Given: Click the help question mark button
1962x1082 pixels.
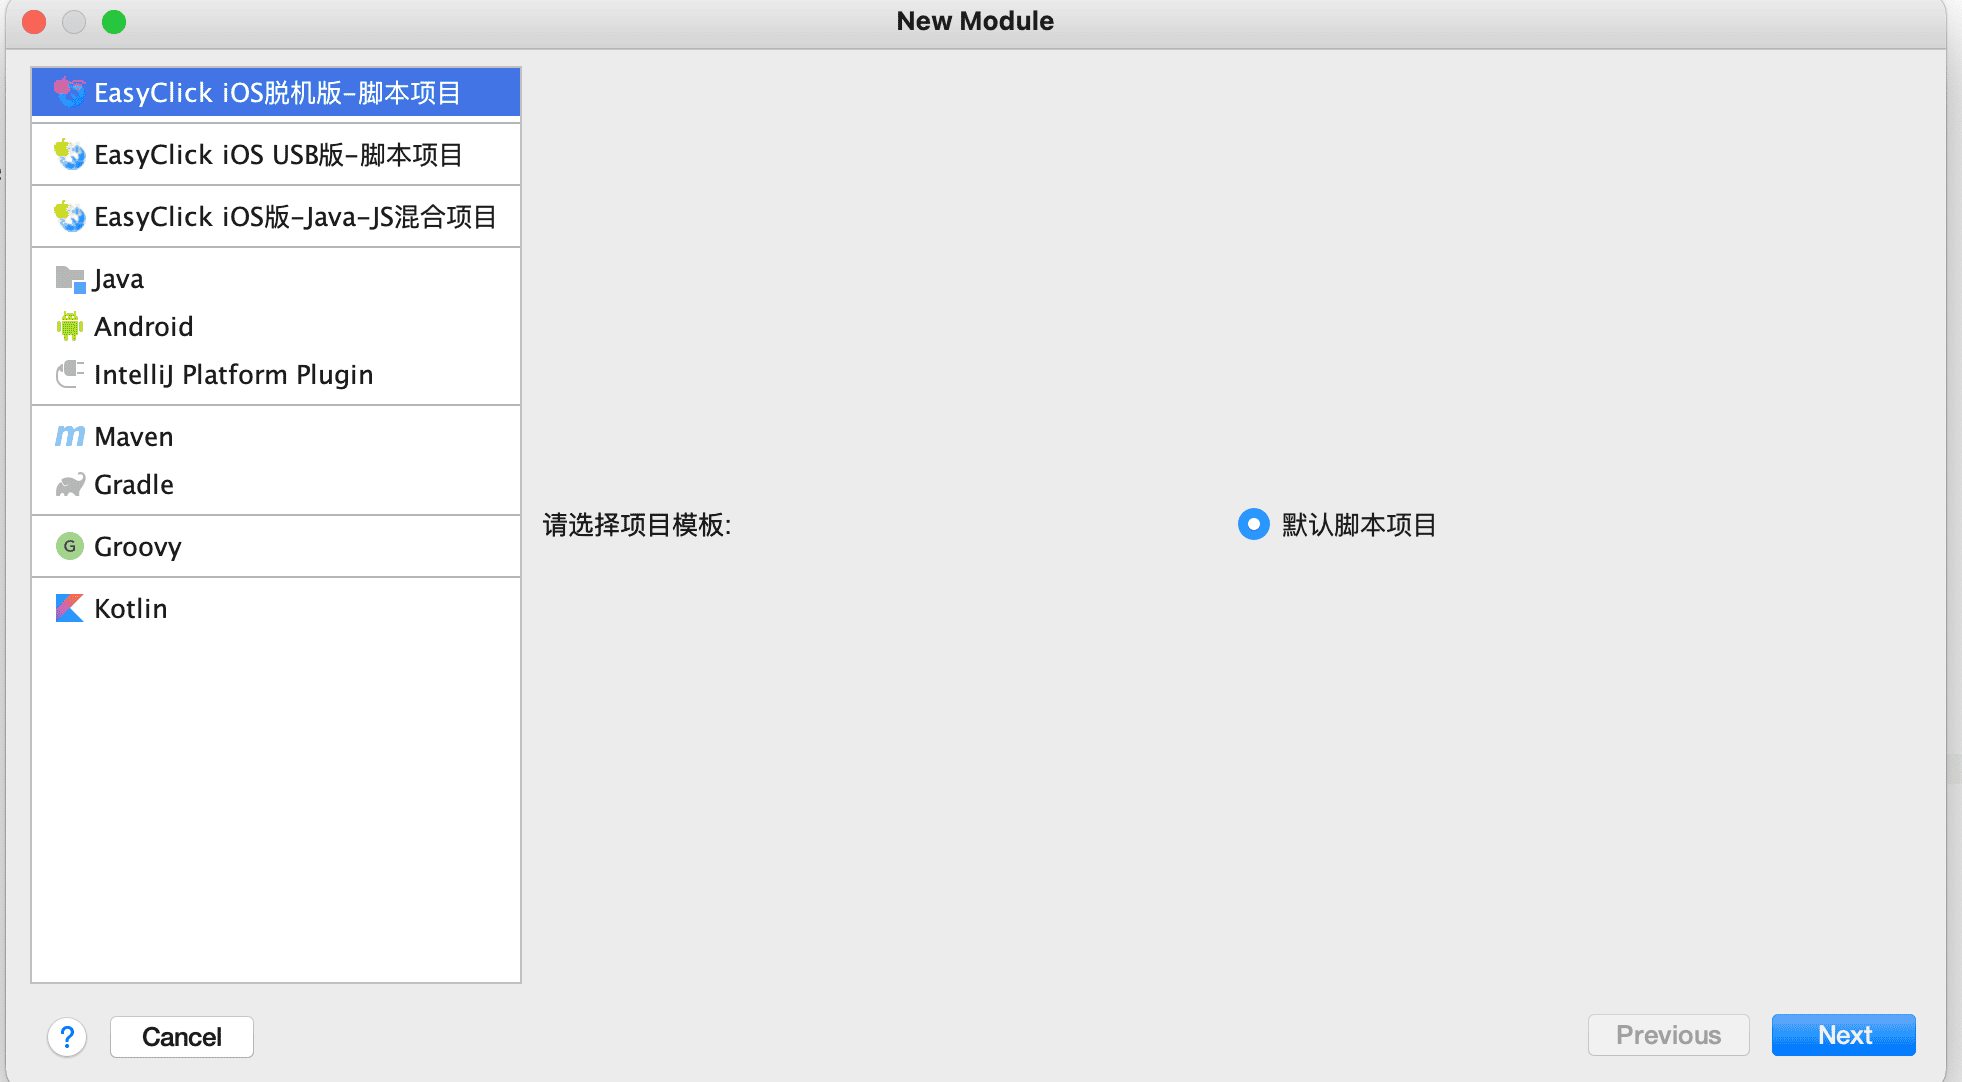Looking at the screenshot, I should 67,1037.
